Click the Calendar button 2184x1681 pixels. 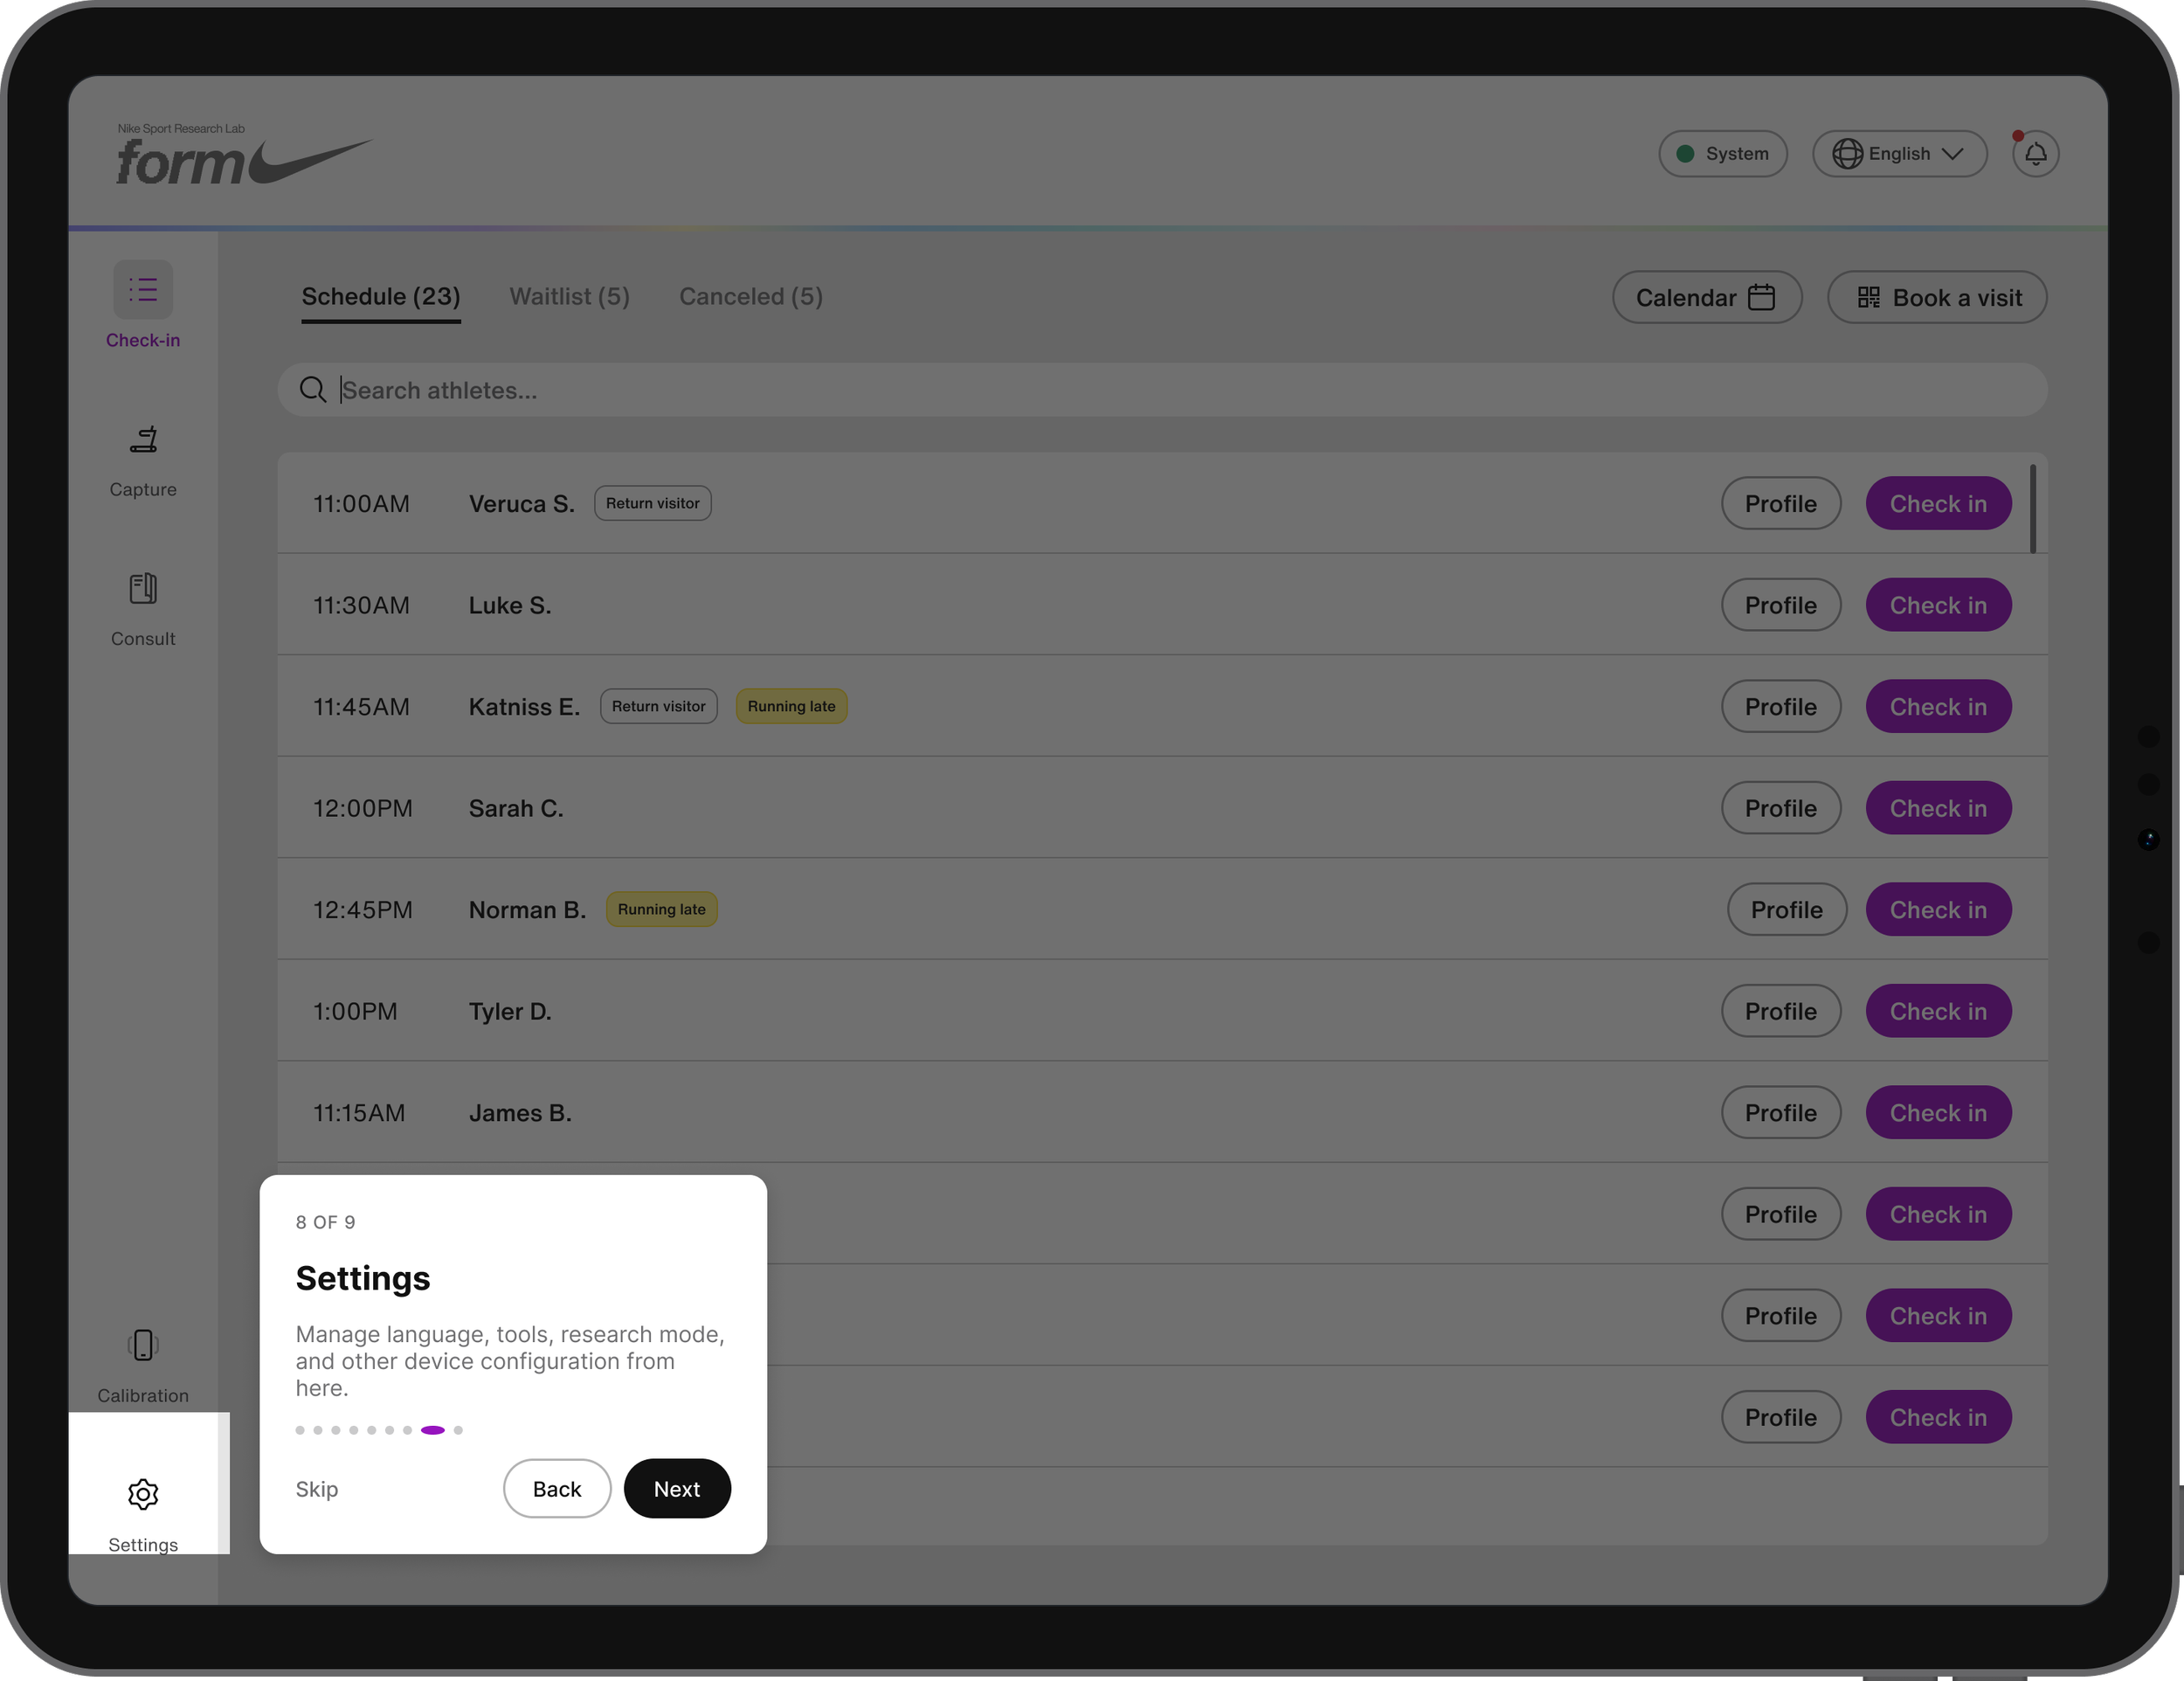(1707, 297)
